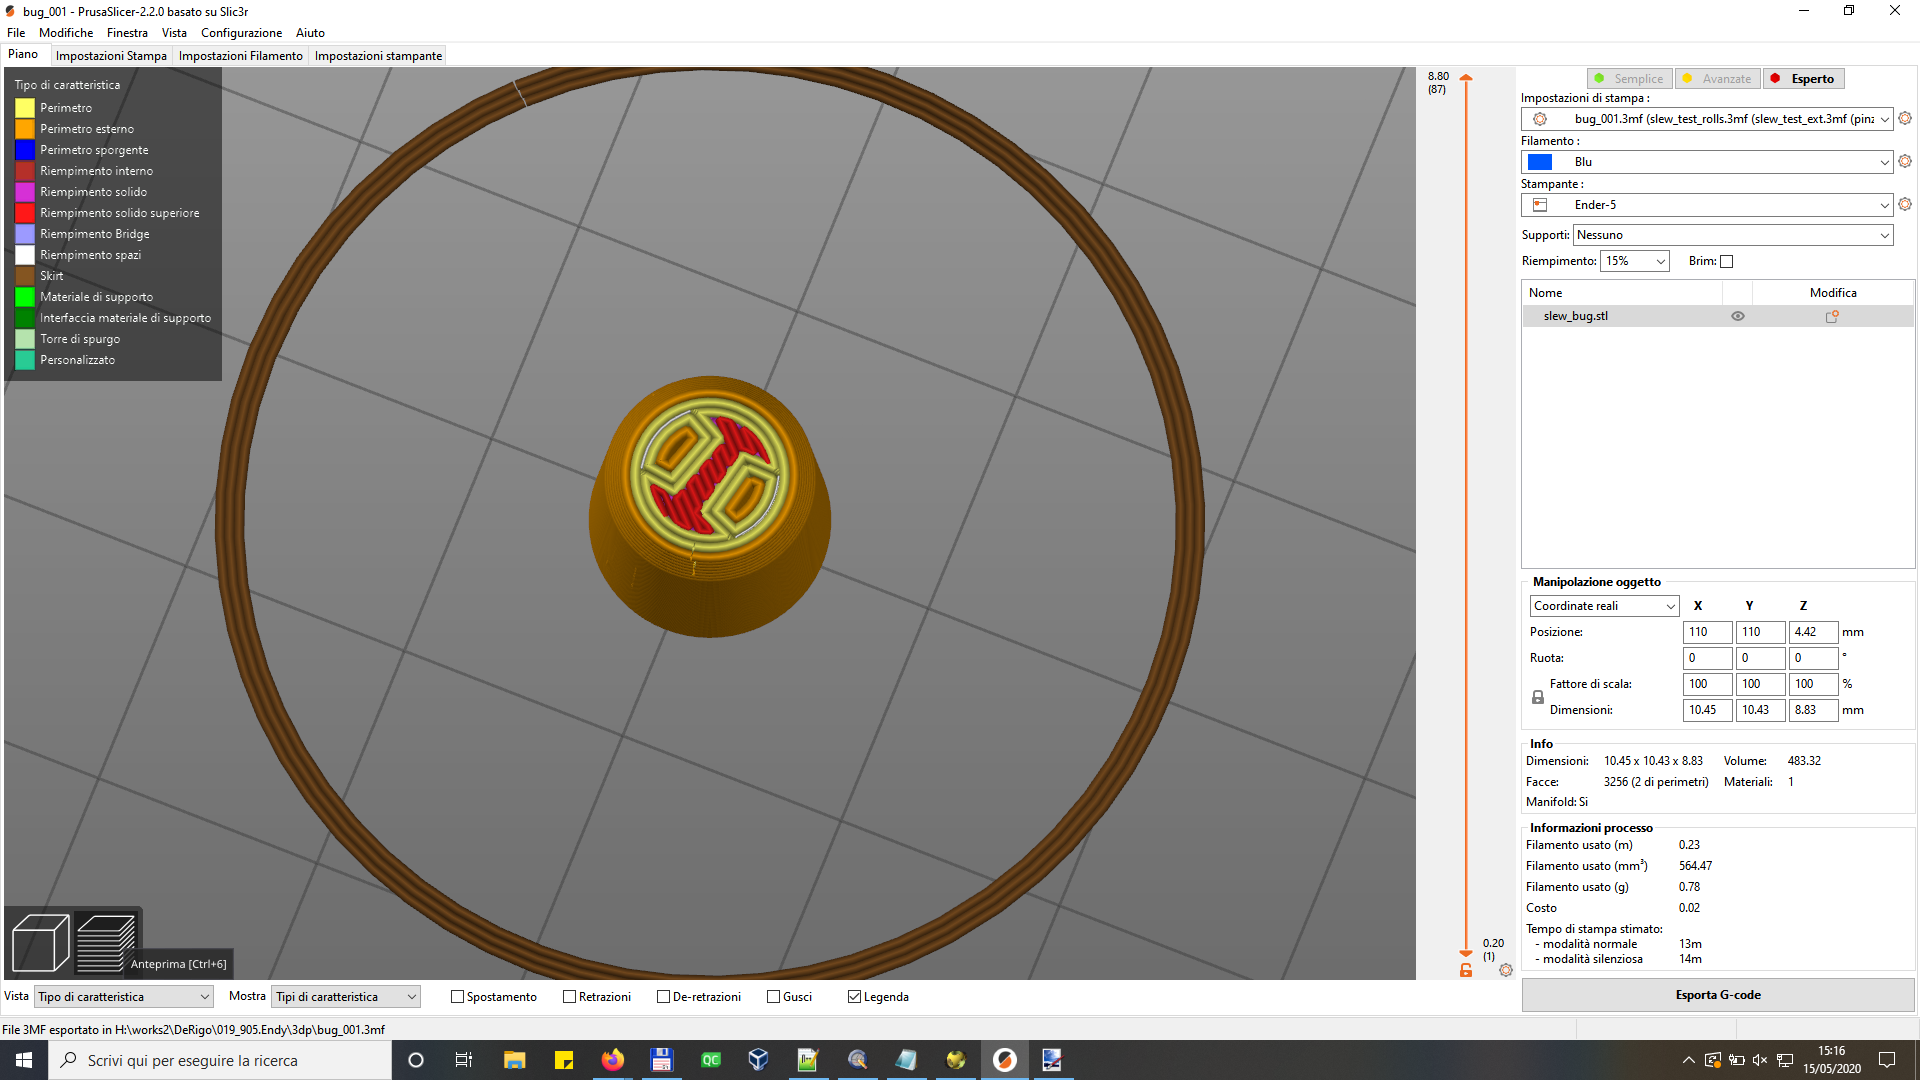Open the Modifiche menu

pyautogui.click(x=66, y=33)
